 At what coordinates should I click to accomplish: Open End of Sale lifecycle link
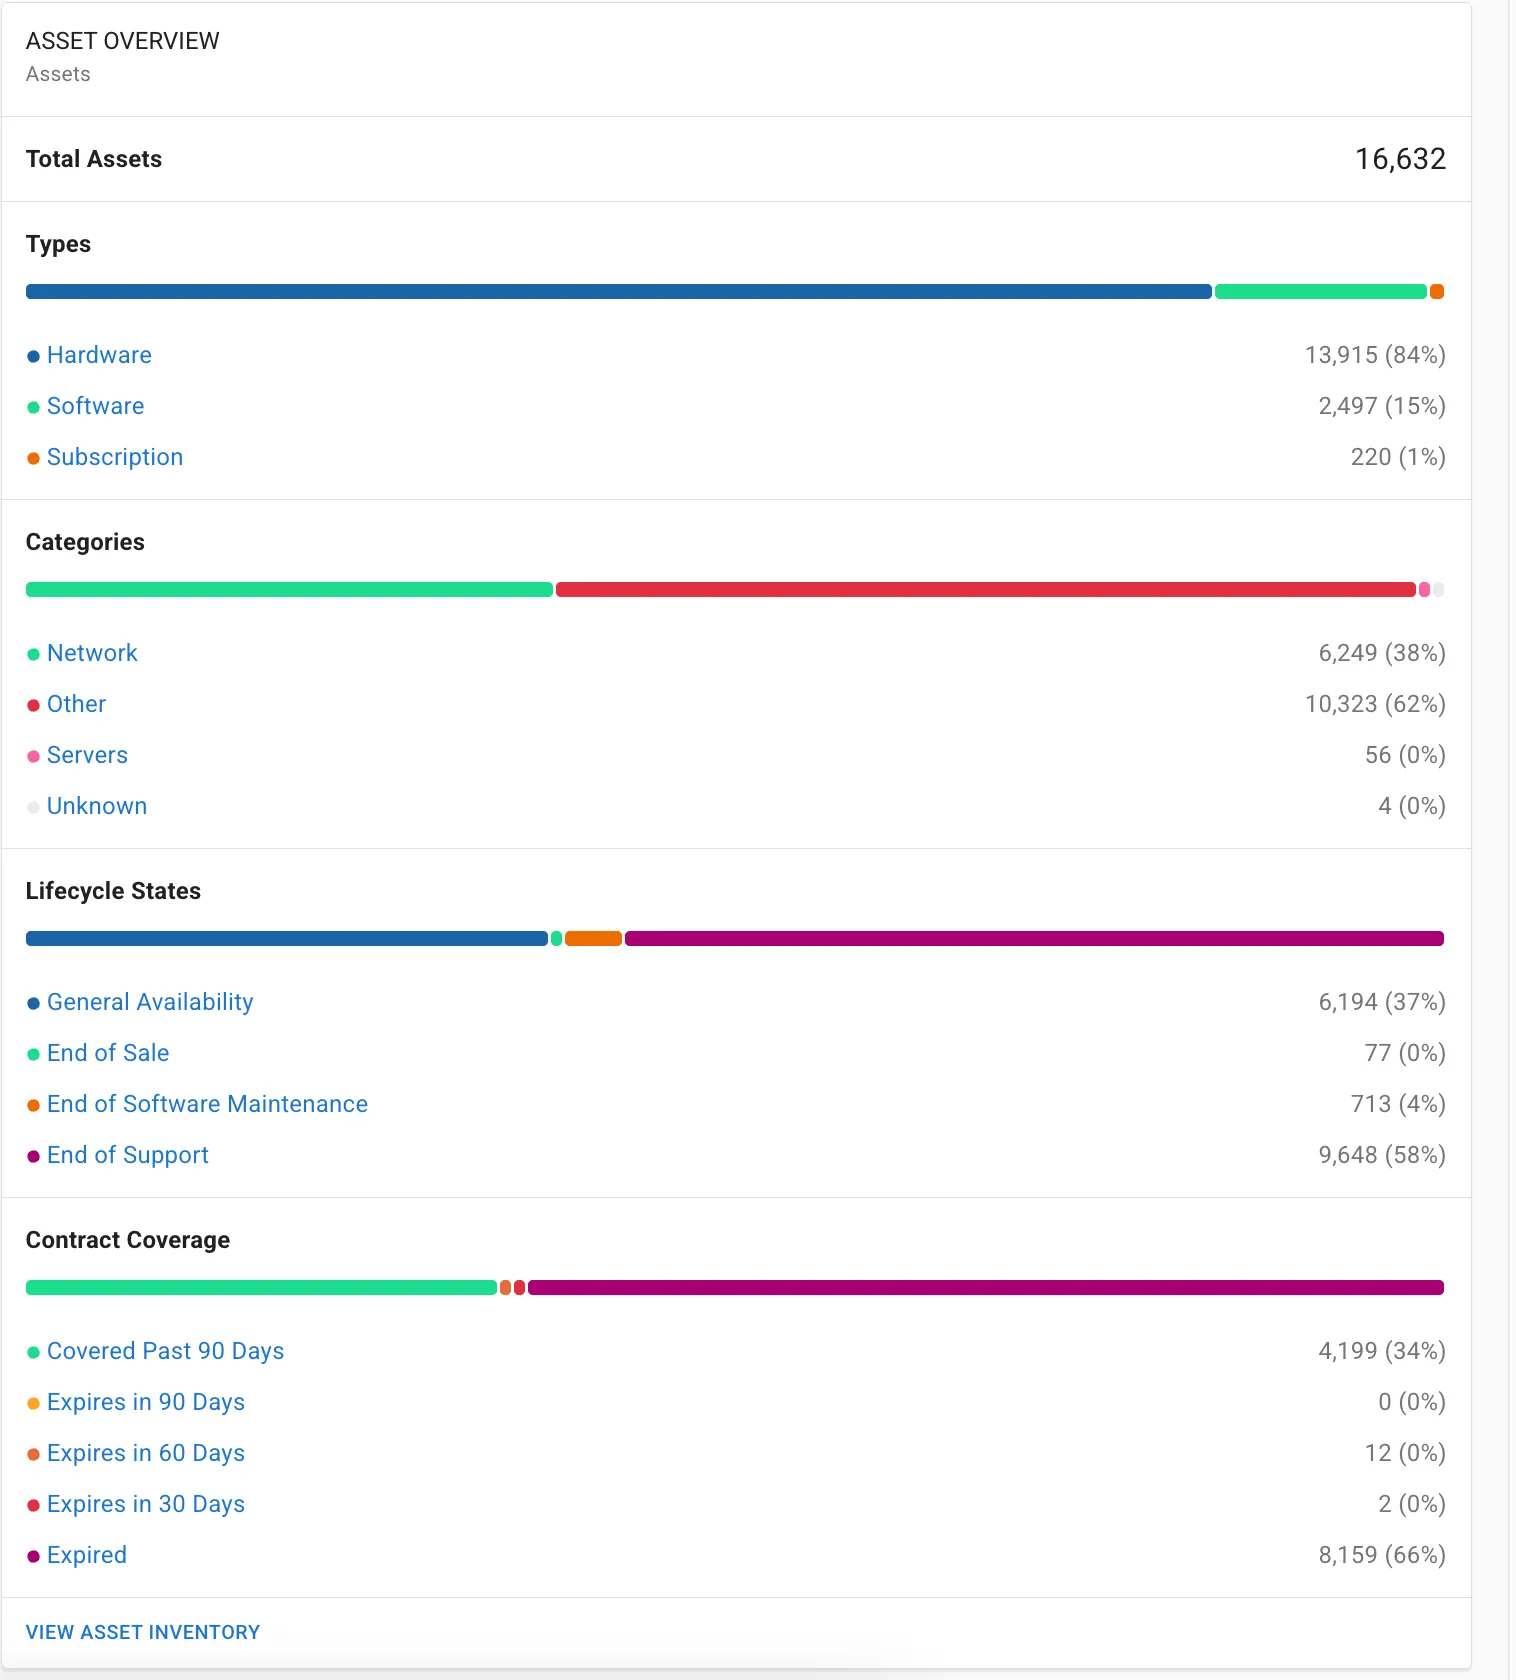tap(108, 1053)
